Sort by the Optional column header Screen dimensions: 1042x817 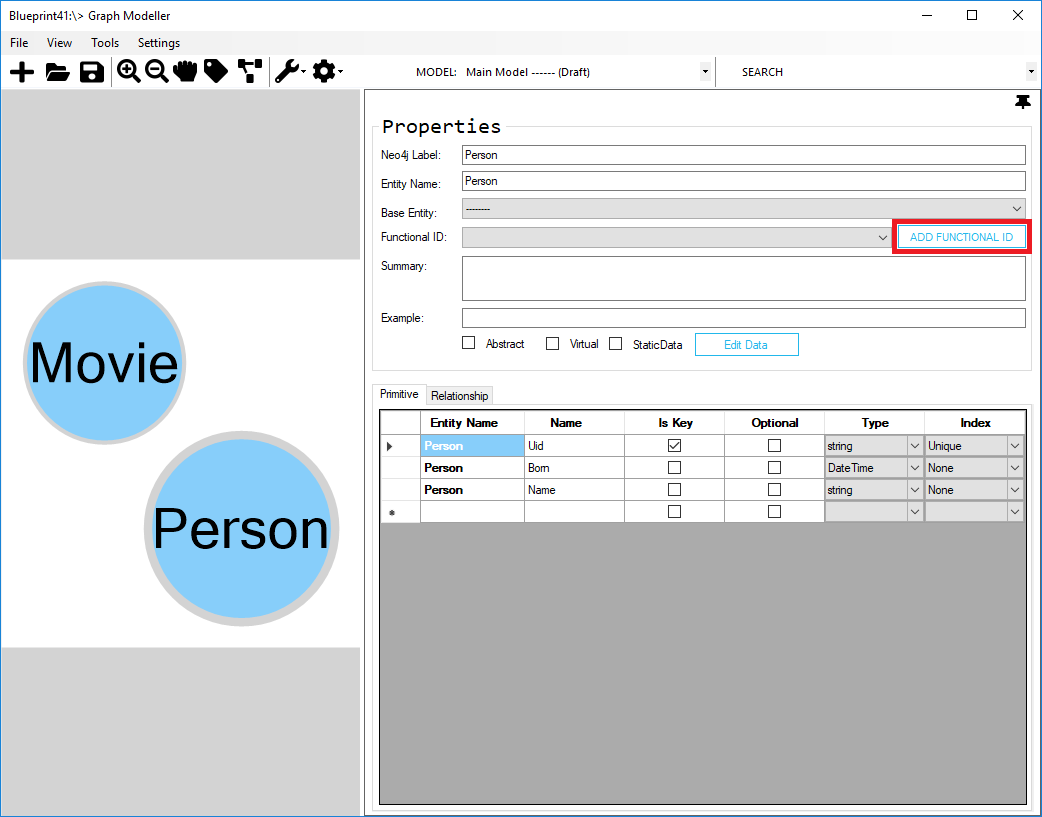[x=774, y=423]
